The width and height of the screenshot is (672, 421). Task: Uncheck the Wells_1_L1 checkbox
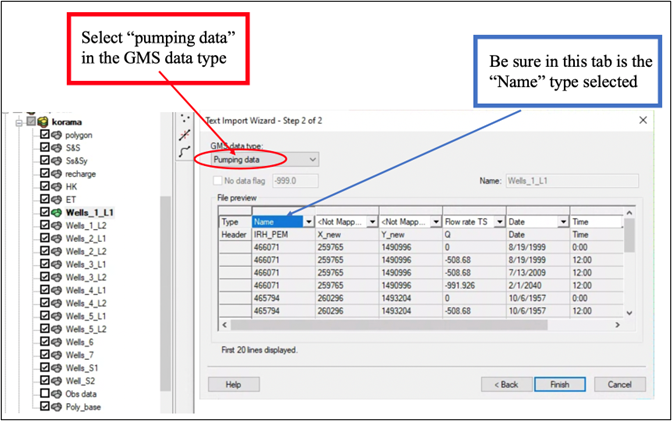45,212
